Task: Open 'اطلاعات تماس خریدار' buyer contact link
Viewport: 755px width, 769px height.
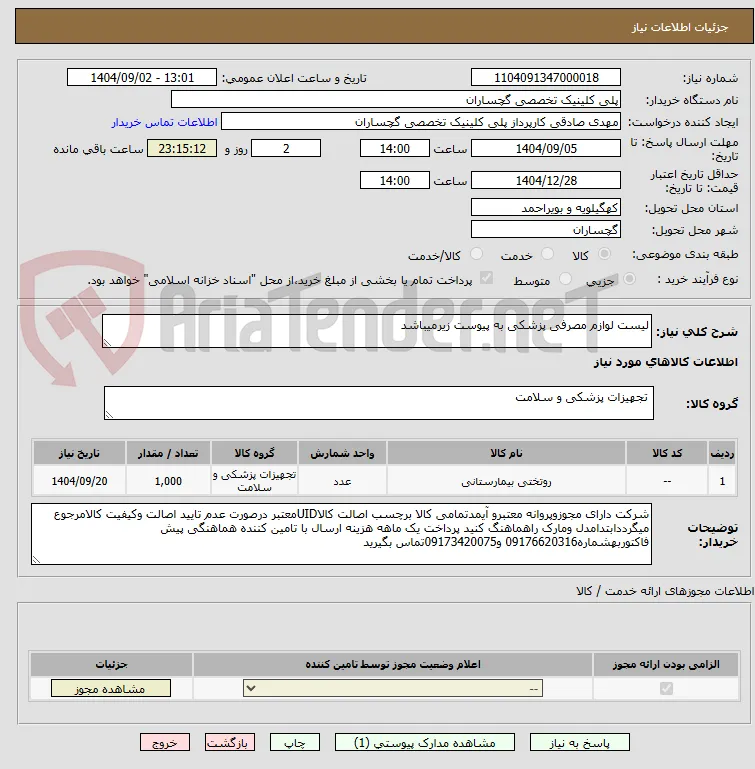Action: pyautogui.click(x=164, y=122)
